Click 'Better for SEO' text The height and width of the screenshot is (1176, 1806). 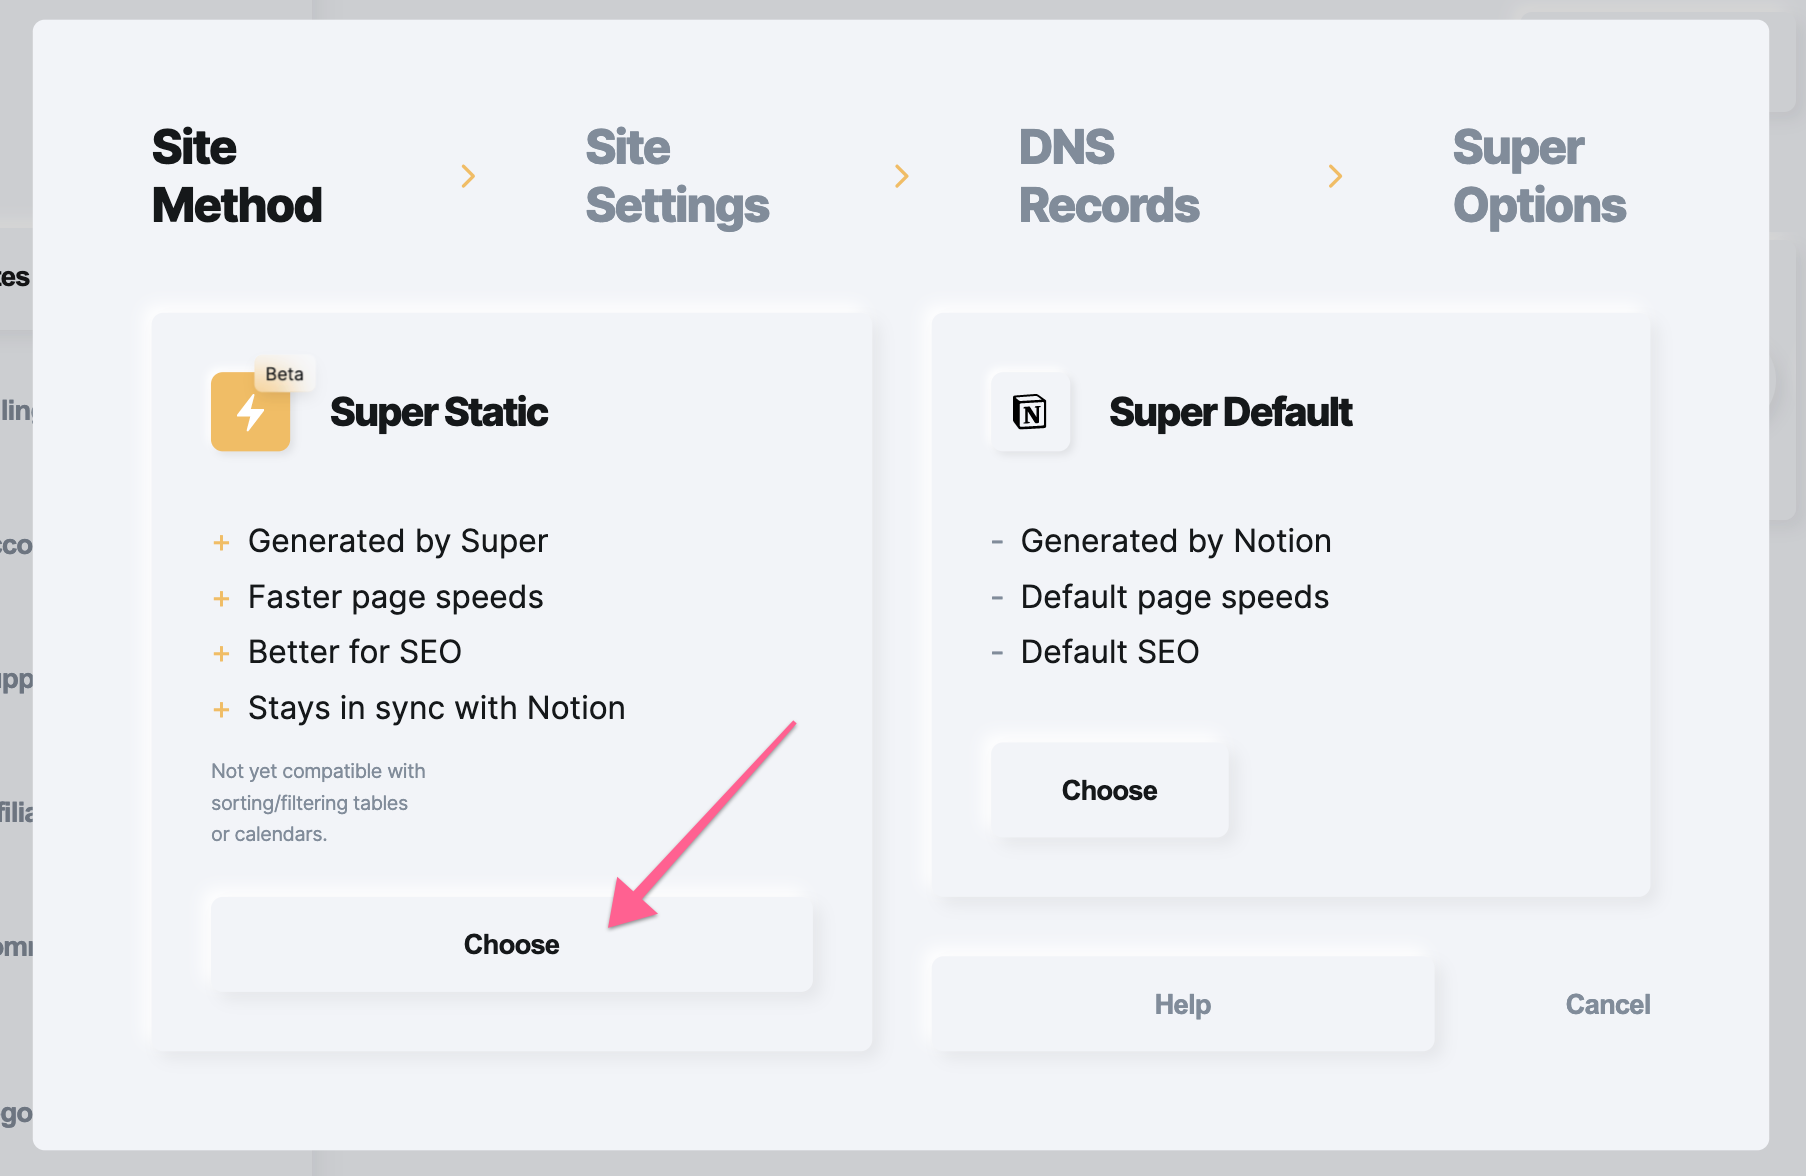355,652
